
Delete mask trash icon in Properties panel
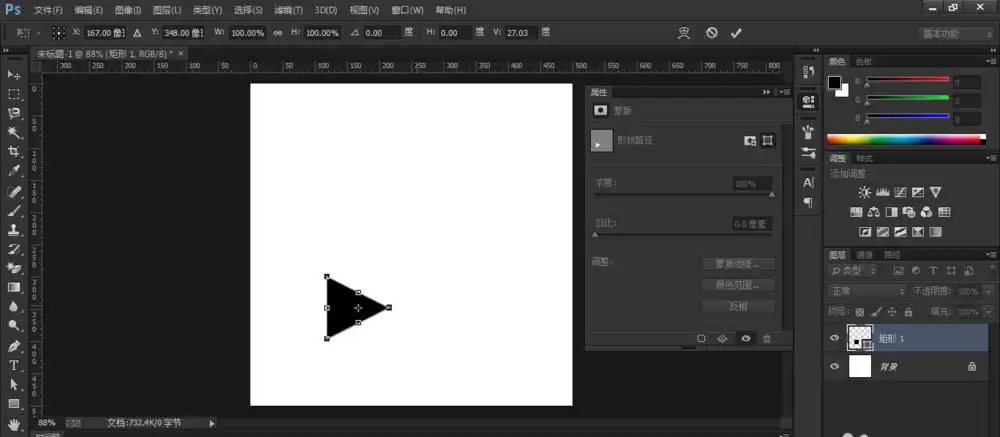pos(767,339)
